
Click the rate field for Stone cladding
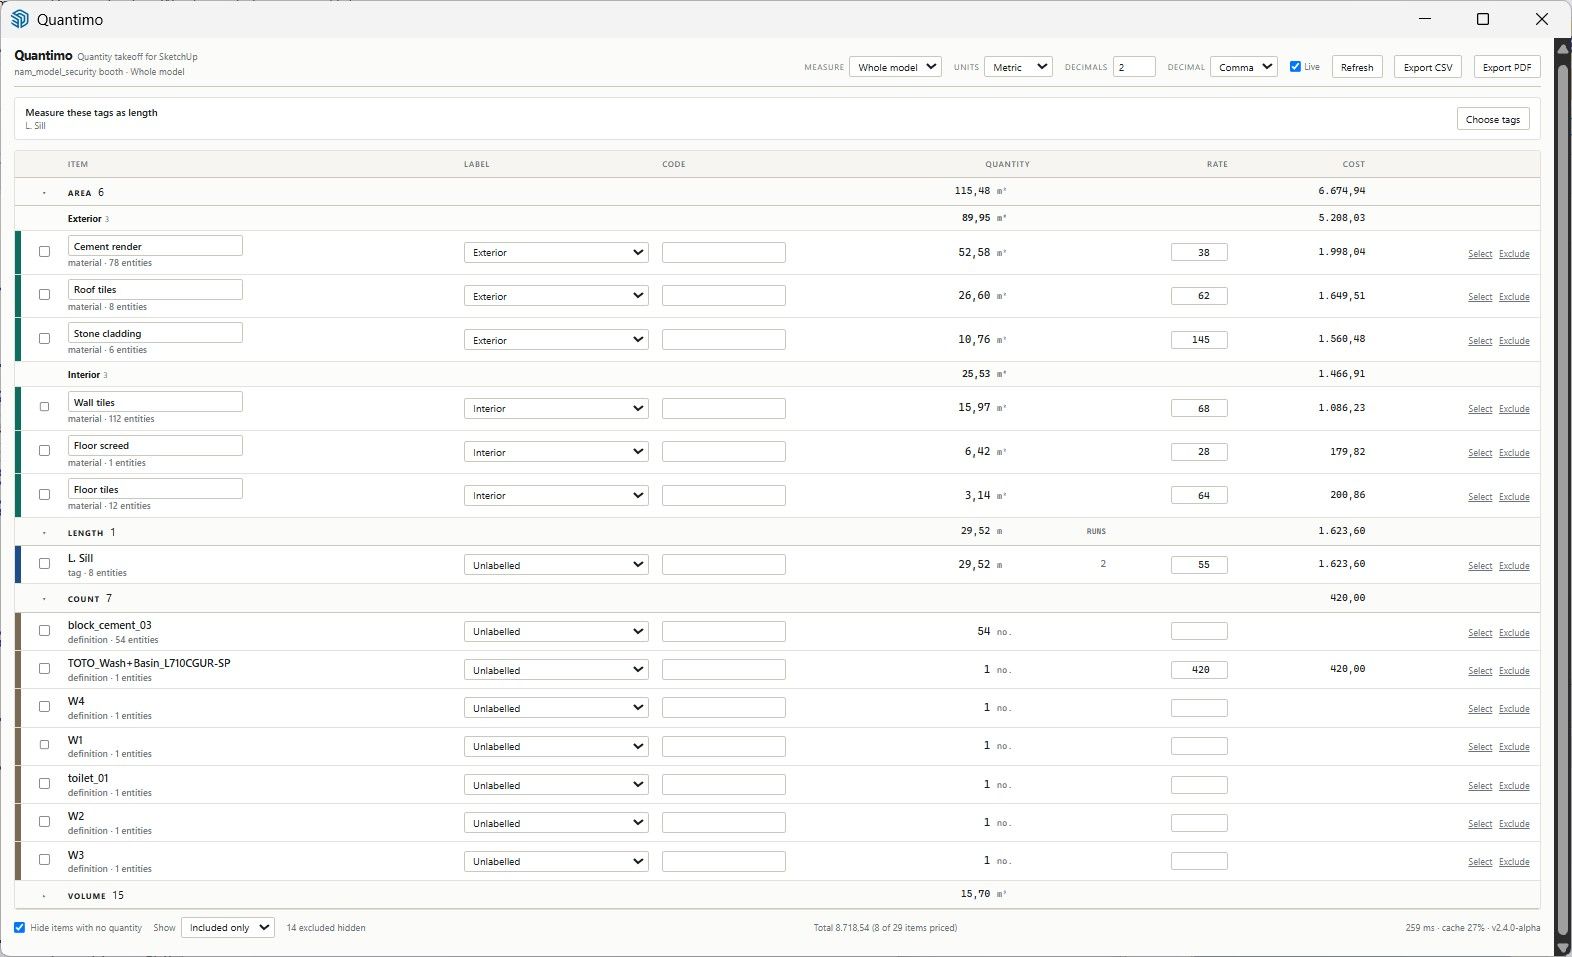point(1199,340)
